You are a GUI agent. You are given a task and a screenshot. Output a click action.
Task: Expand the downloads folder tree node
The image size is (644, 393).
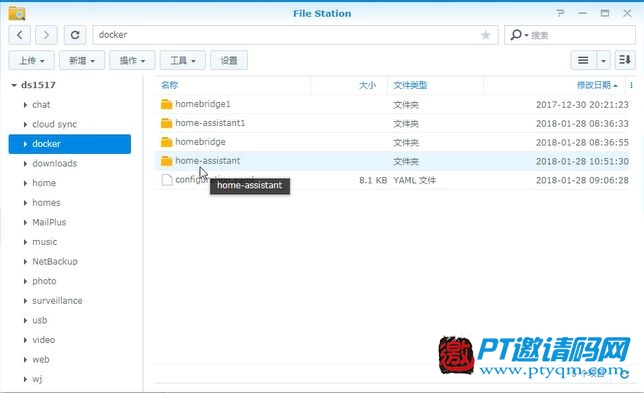[25, 163]
